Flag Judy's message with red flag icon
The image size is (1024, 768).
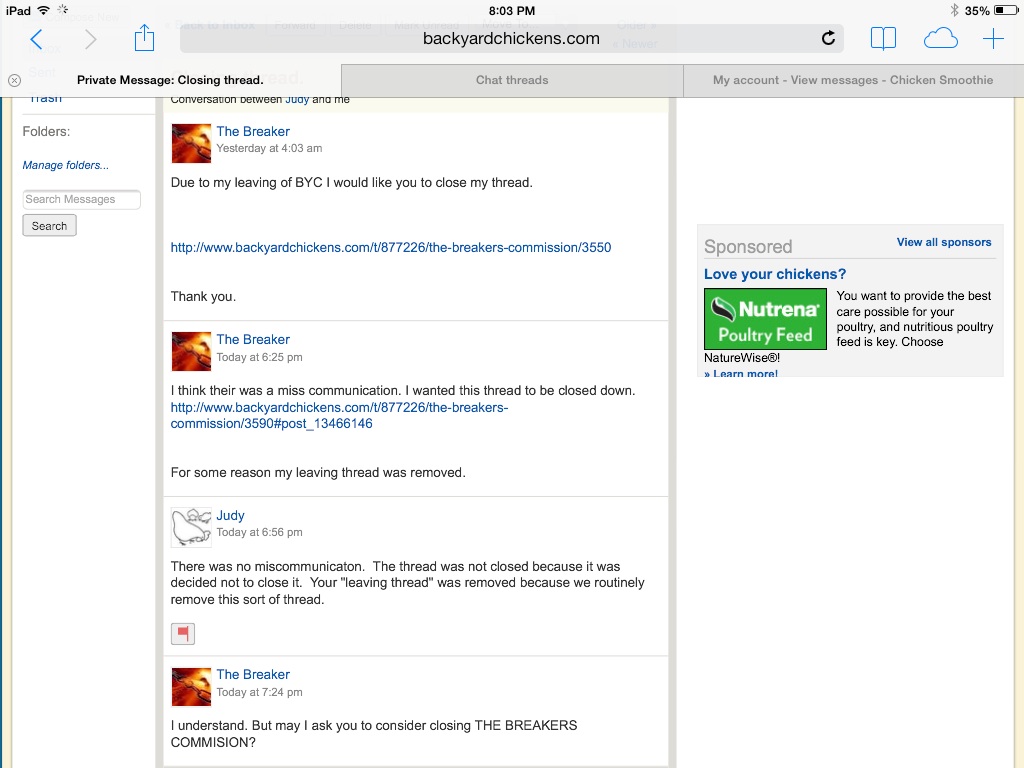click(183, 633)
